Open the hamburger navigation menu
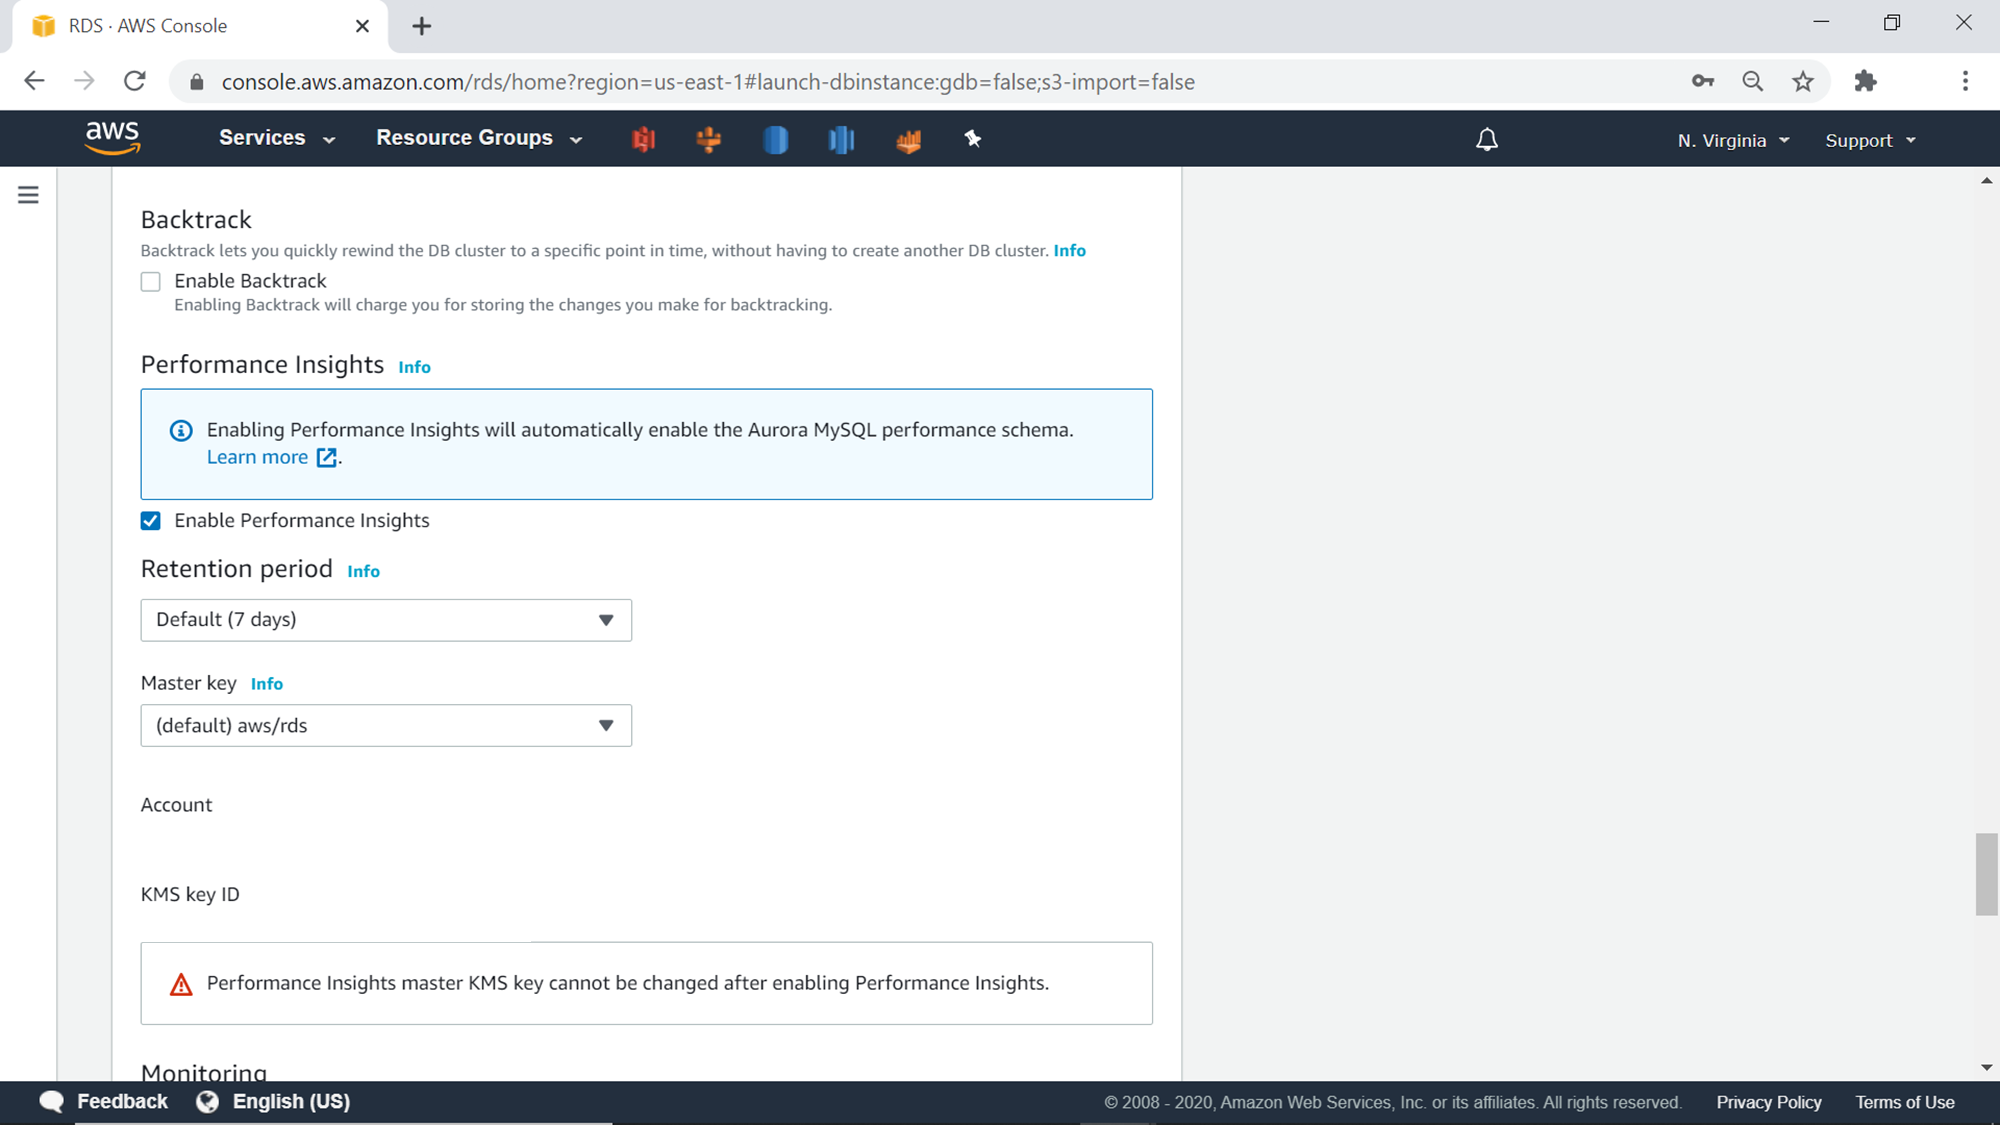 tap(28, 195)
